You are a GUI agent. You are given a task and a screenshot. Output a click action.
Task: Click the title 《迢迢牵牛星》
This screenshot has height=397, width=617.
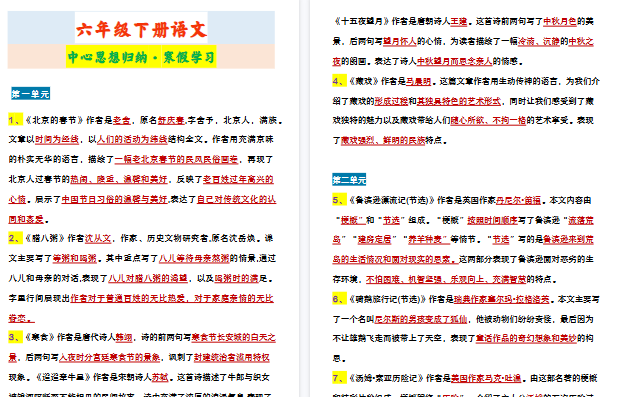tap(63, 377)
